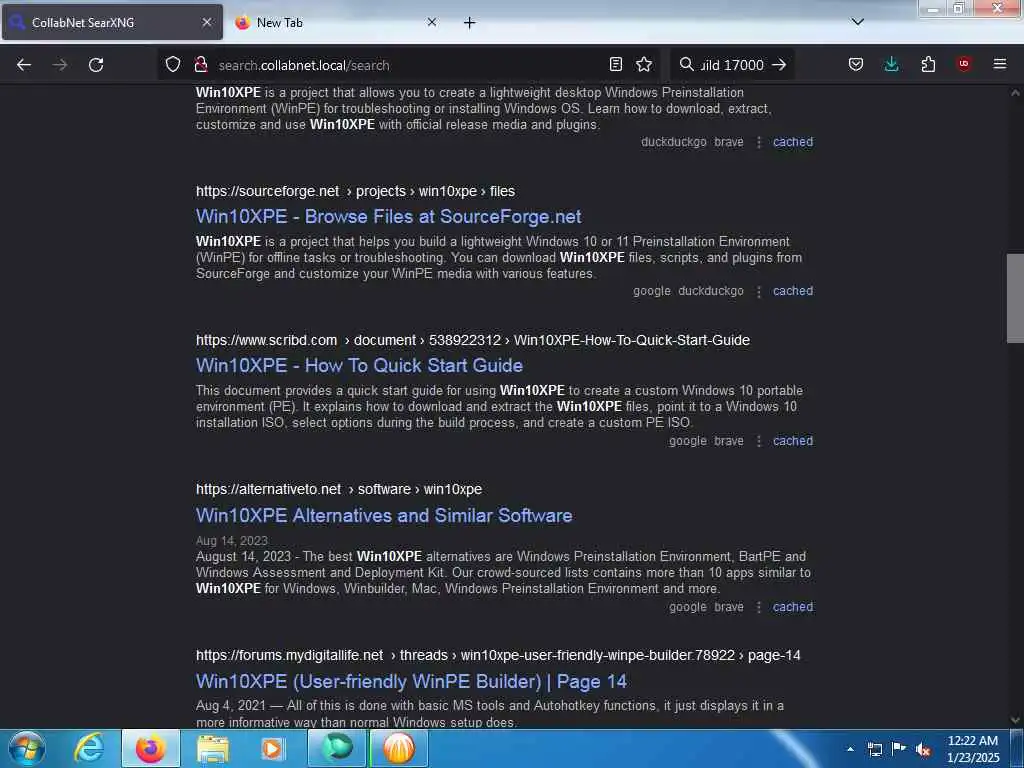Click the network tray icon
Screen dimensions: 1024x768
coord(874,750)
